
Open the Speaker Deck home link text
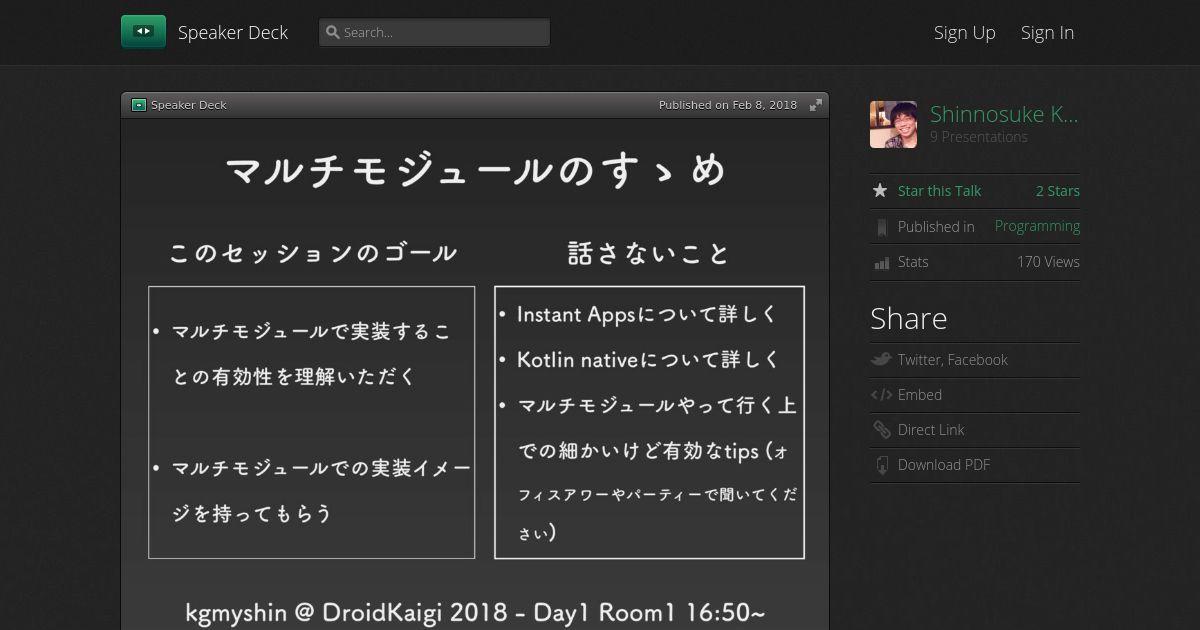click(233, 32)
